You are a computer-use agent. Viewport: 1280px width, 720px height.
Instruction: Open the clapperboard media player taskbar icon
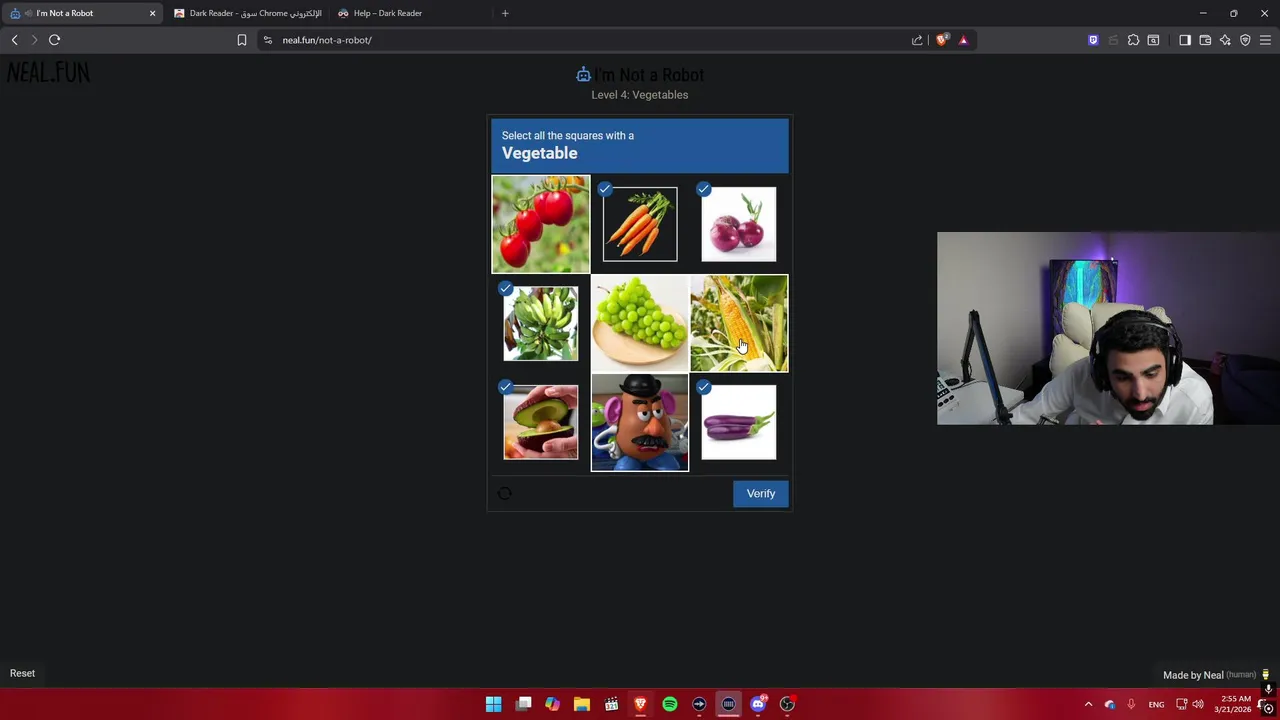click(611, 704)
